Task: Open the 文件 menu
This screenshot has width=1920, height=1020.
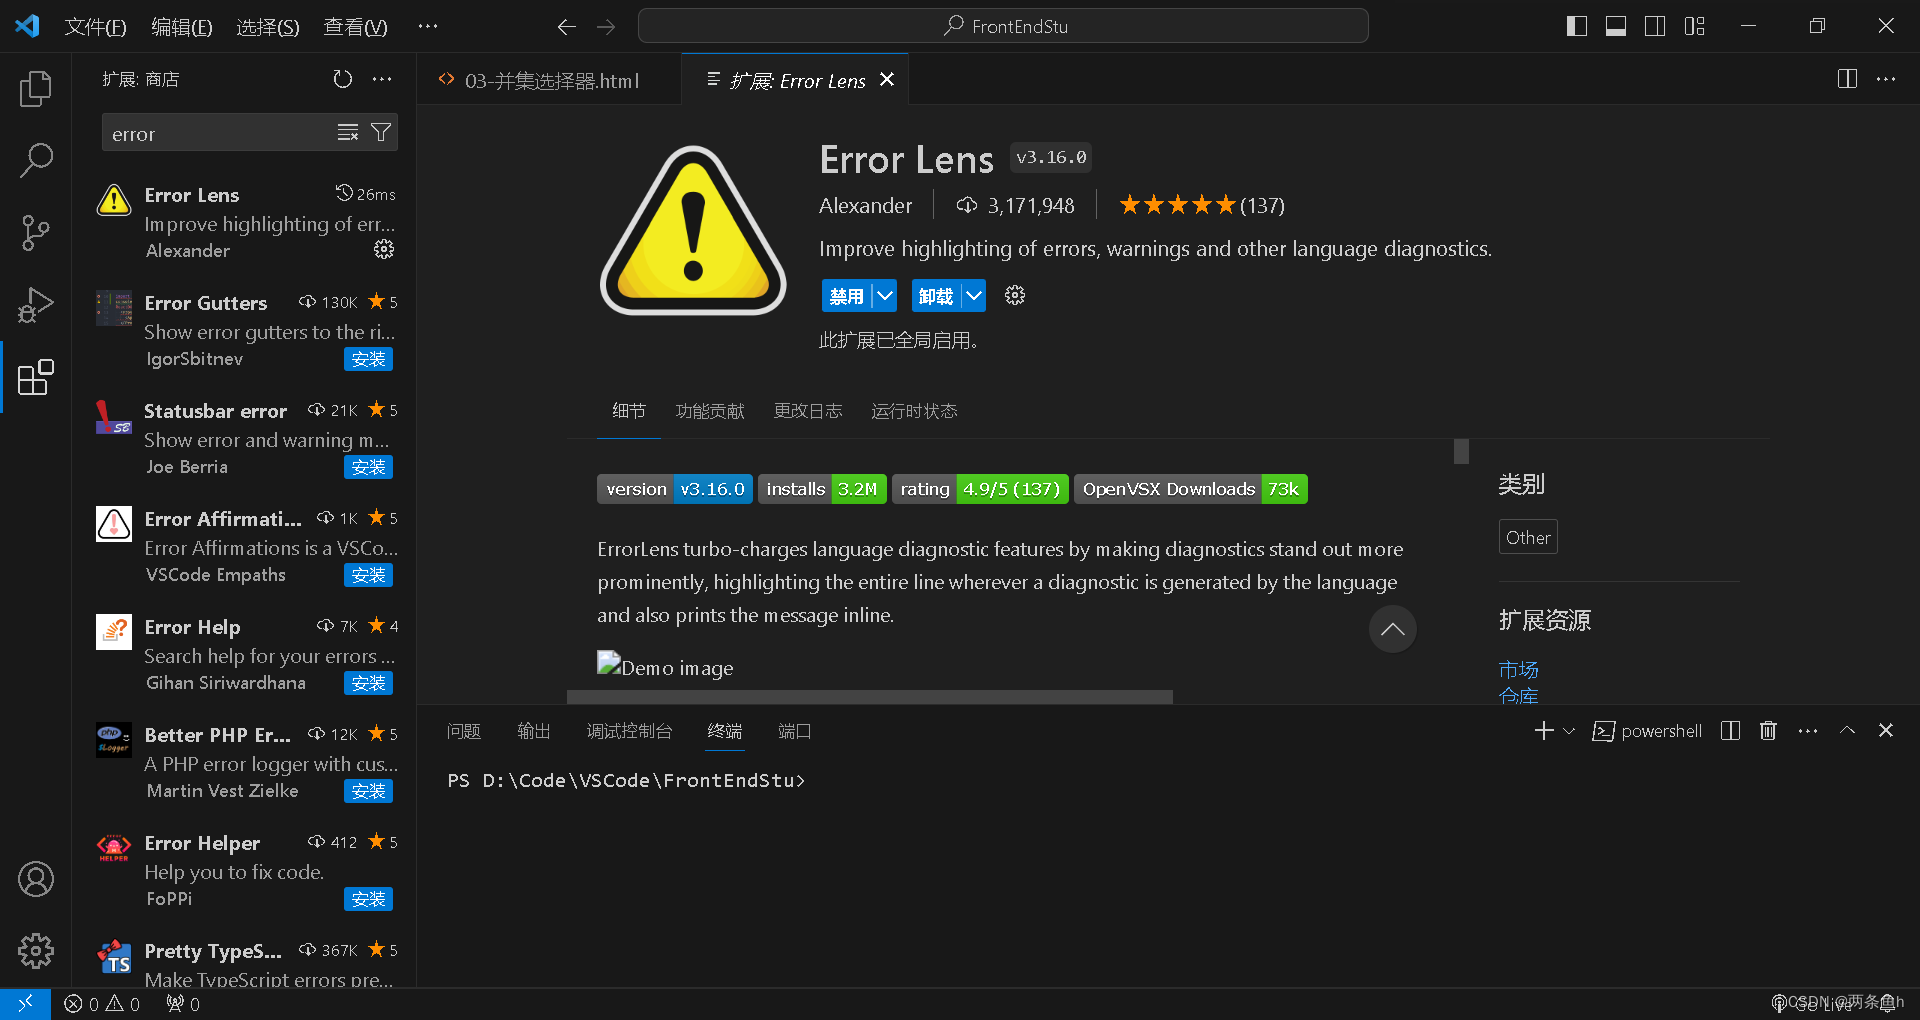Action: [x=95, y=27]
